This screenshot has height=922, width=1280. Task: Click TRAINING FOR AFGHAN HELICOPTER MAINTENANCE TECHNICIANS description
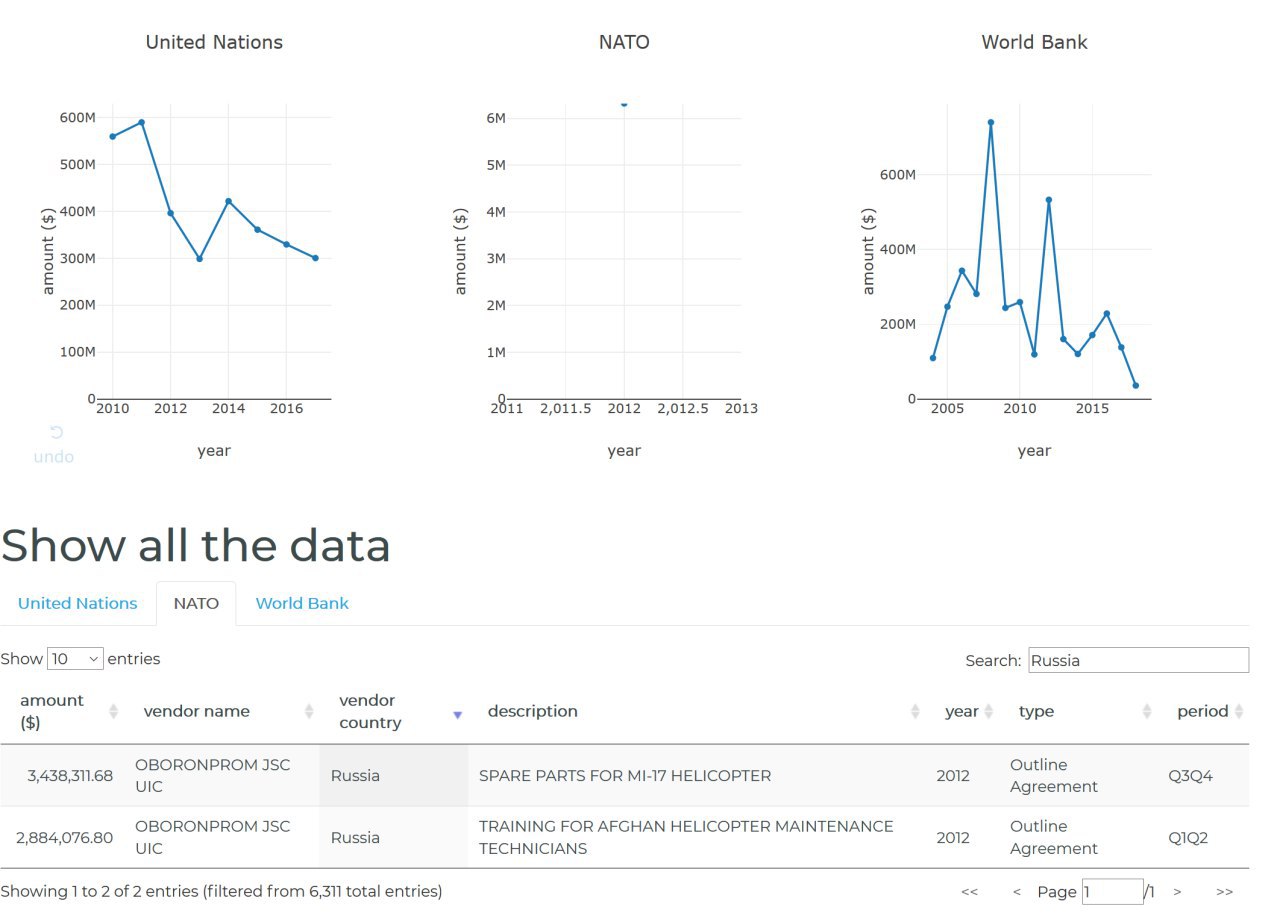pyautogui.click(x=686, y=837)
